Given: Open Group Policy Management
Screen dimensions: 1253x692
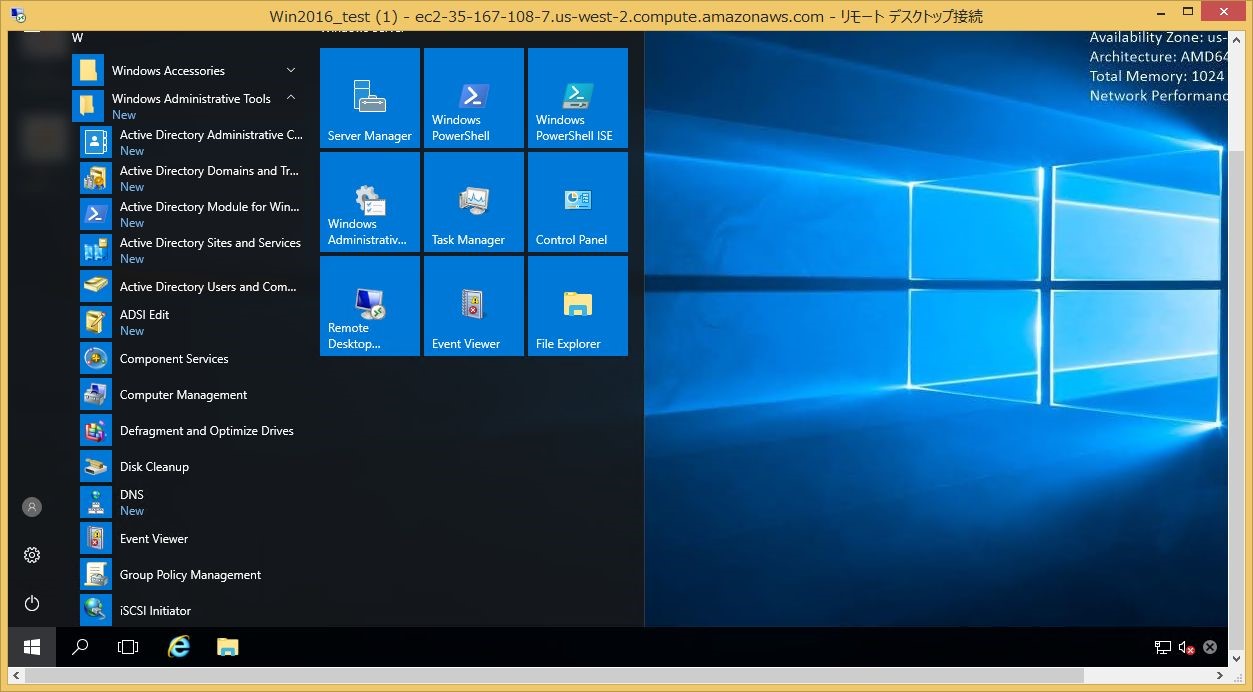Looking at the screenshot, I should point(192,574).
